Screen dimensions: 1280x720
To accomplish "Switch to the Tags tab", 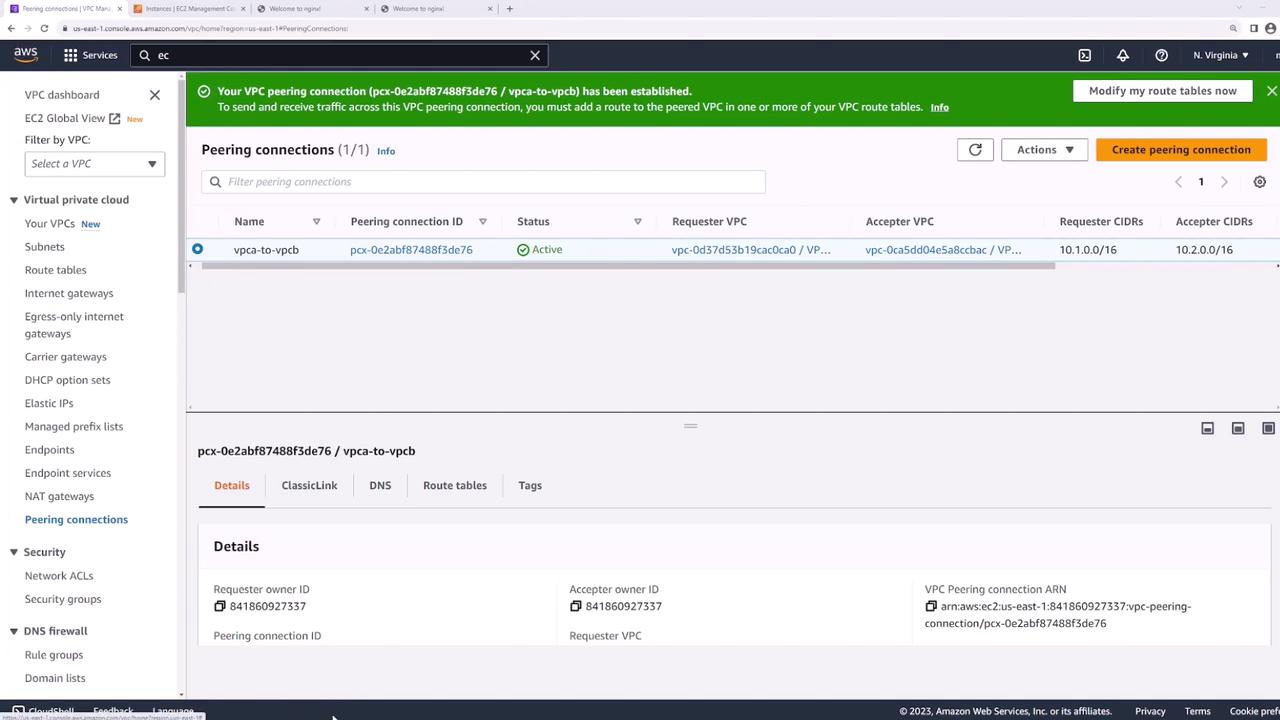I will (x=530, y=485).
